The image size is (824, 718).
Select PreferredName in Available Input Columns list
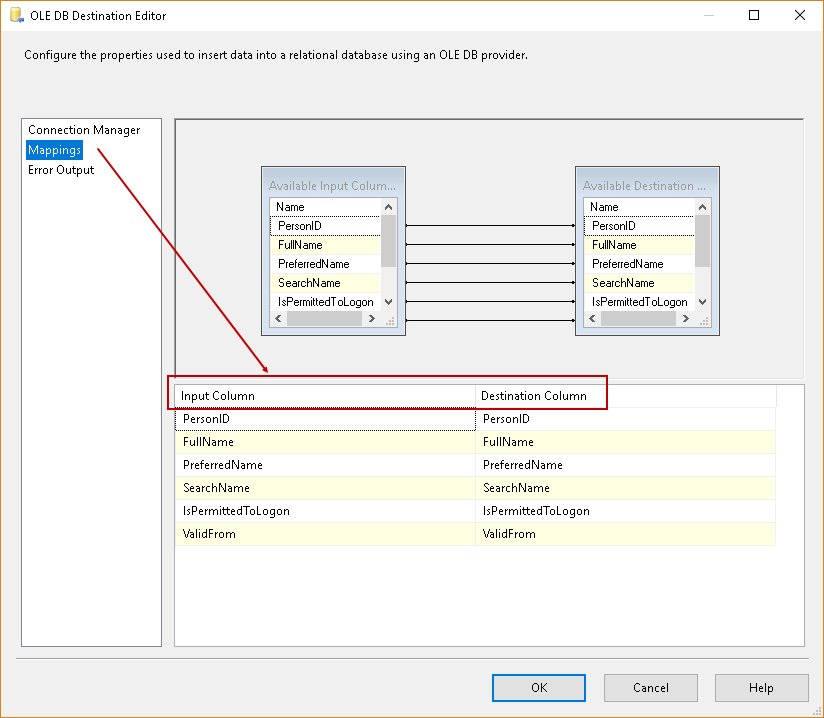(x=314, y=264)
